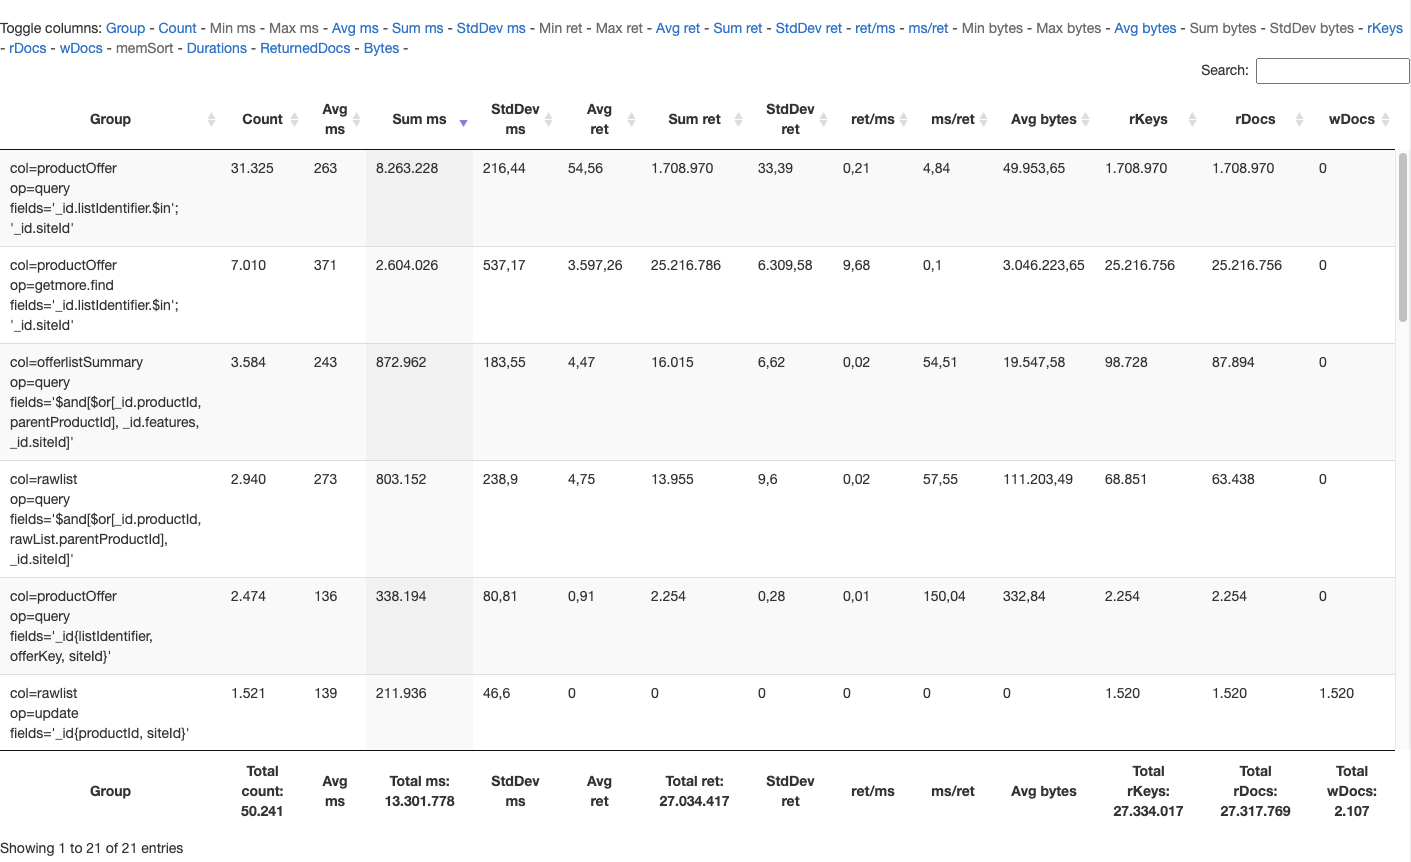Toggle the Max ret column

[x=619, y=28]
